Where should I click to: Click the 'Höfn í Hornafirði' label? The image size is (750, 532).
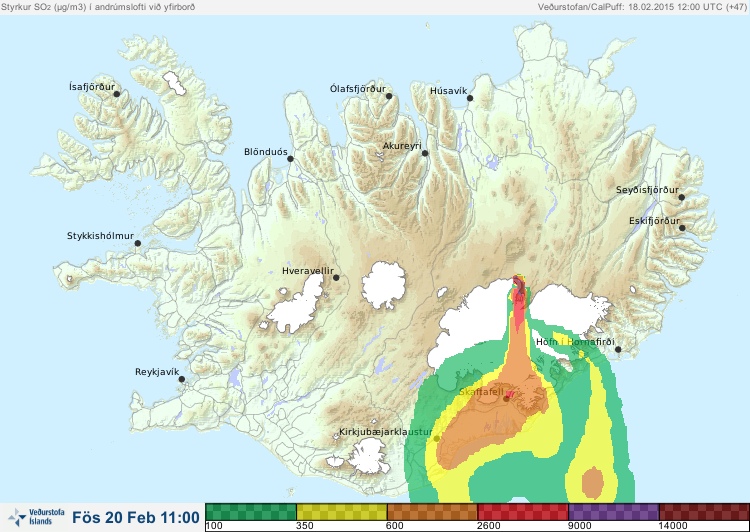click(575, 342)
